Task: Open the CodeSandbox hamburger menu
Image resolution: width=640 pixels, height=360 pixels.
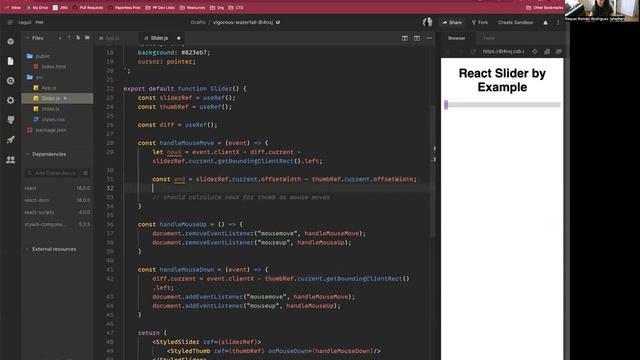Action: click(x=10, y=22)
